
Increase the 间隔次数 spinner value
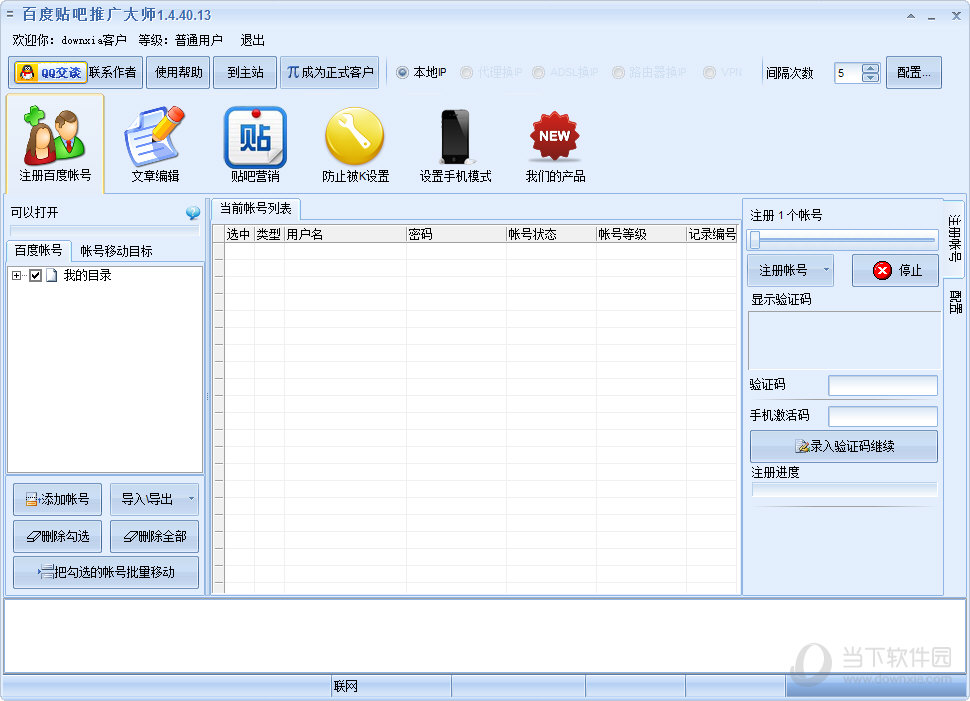click(870, 69)
